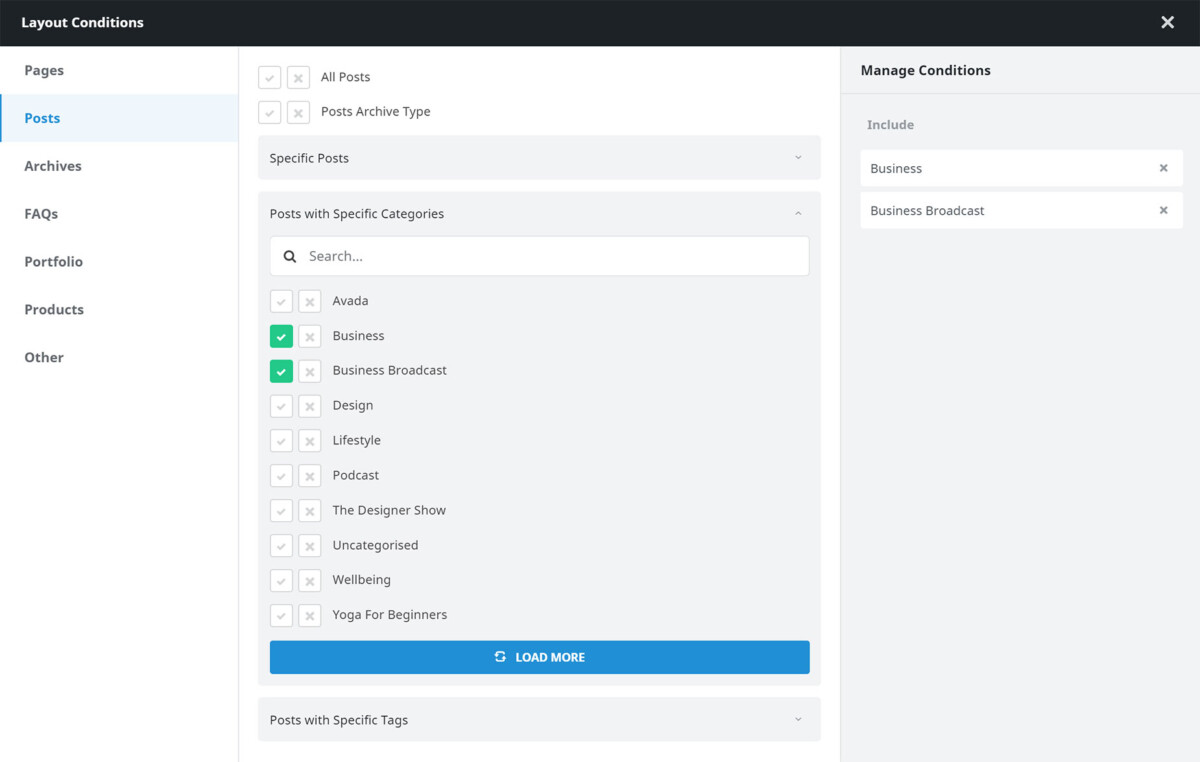Click the exclude x icon beside Design

click(310, 406)
